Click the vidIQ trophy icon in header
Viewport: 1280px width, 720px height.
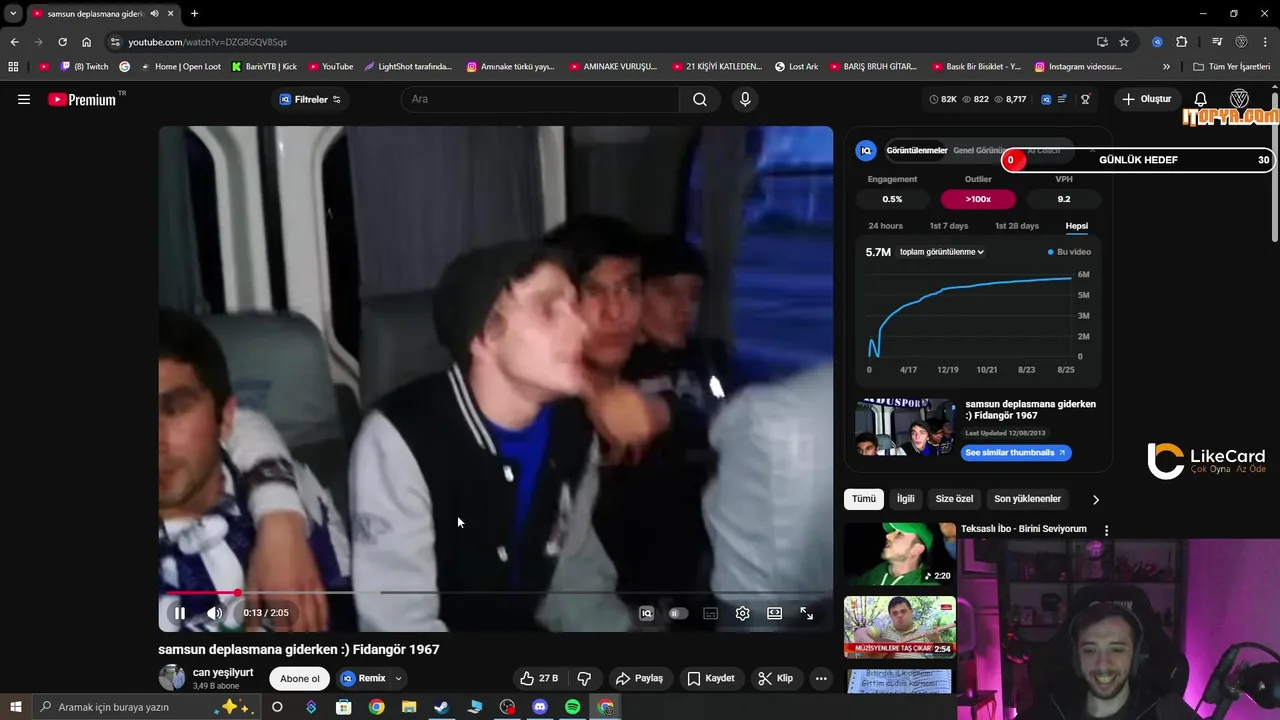click(1085, 99)
